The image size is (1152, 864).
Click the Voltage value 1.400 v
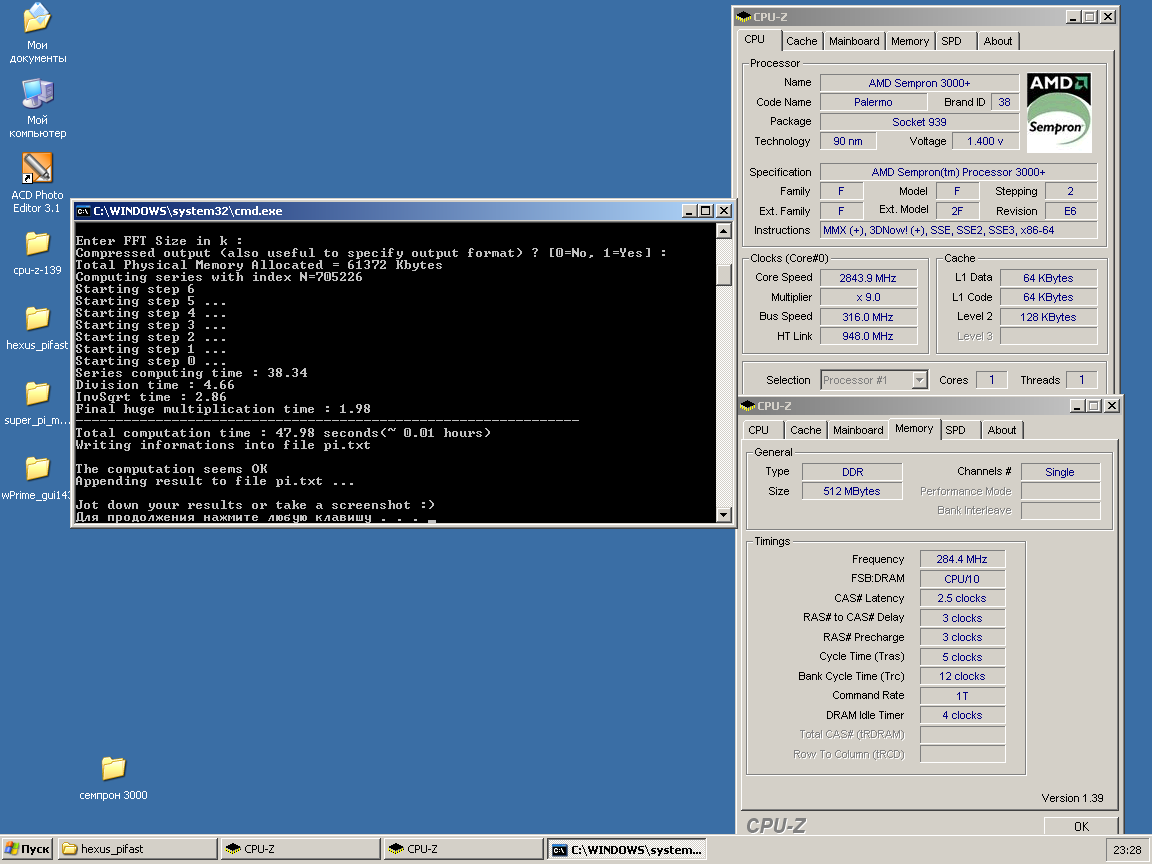coord(985,141)
